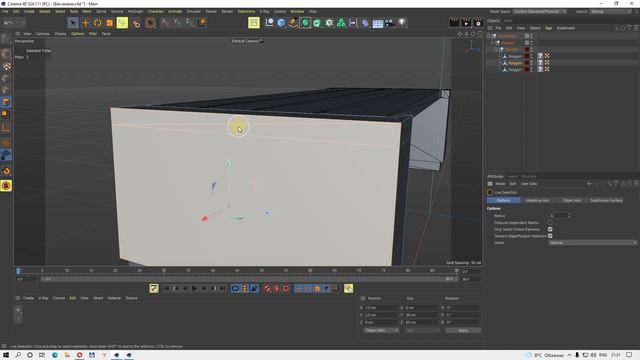640x360 pixels.
Task: Activate the Move tool
Action: 85,23
